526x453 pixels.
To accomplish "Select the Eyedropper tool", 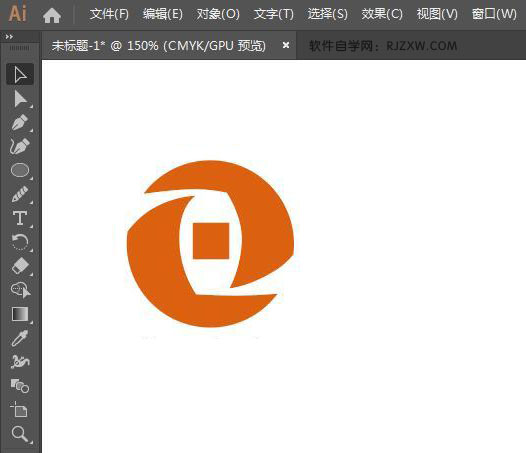I will (x=20, y=338).
